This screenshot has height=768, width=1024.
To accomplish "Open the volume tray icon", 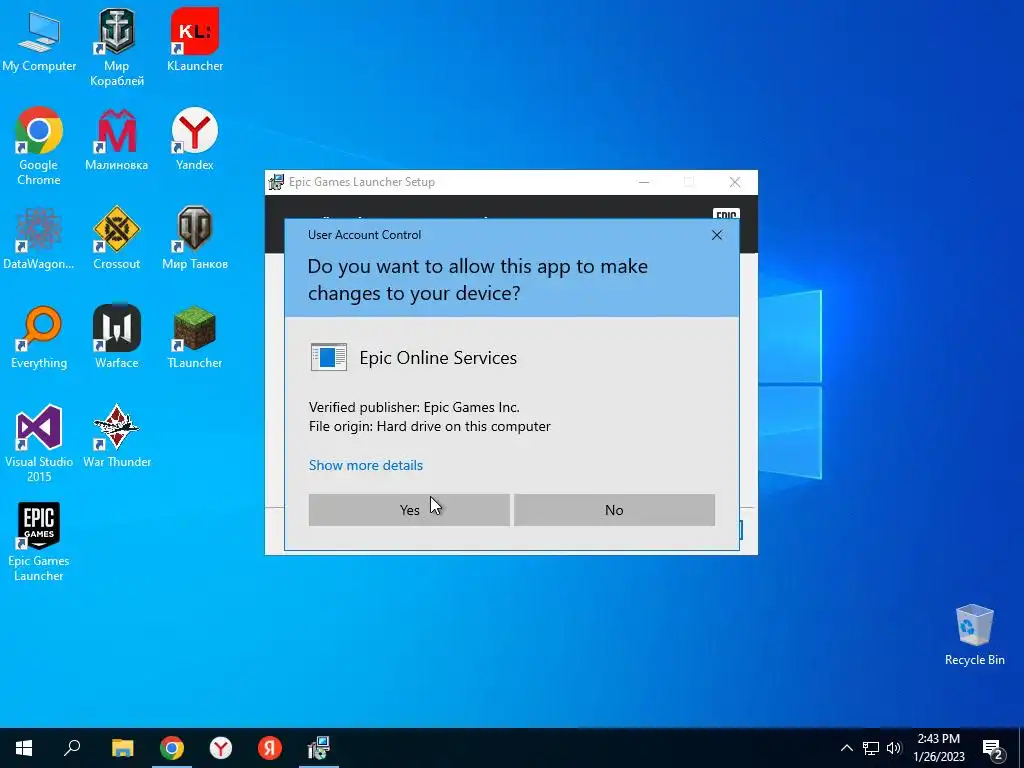I will point(894,748).
